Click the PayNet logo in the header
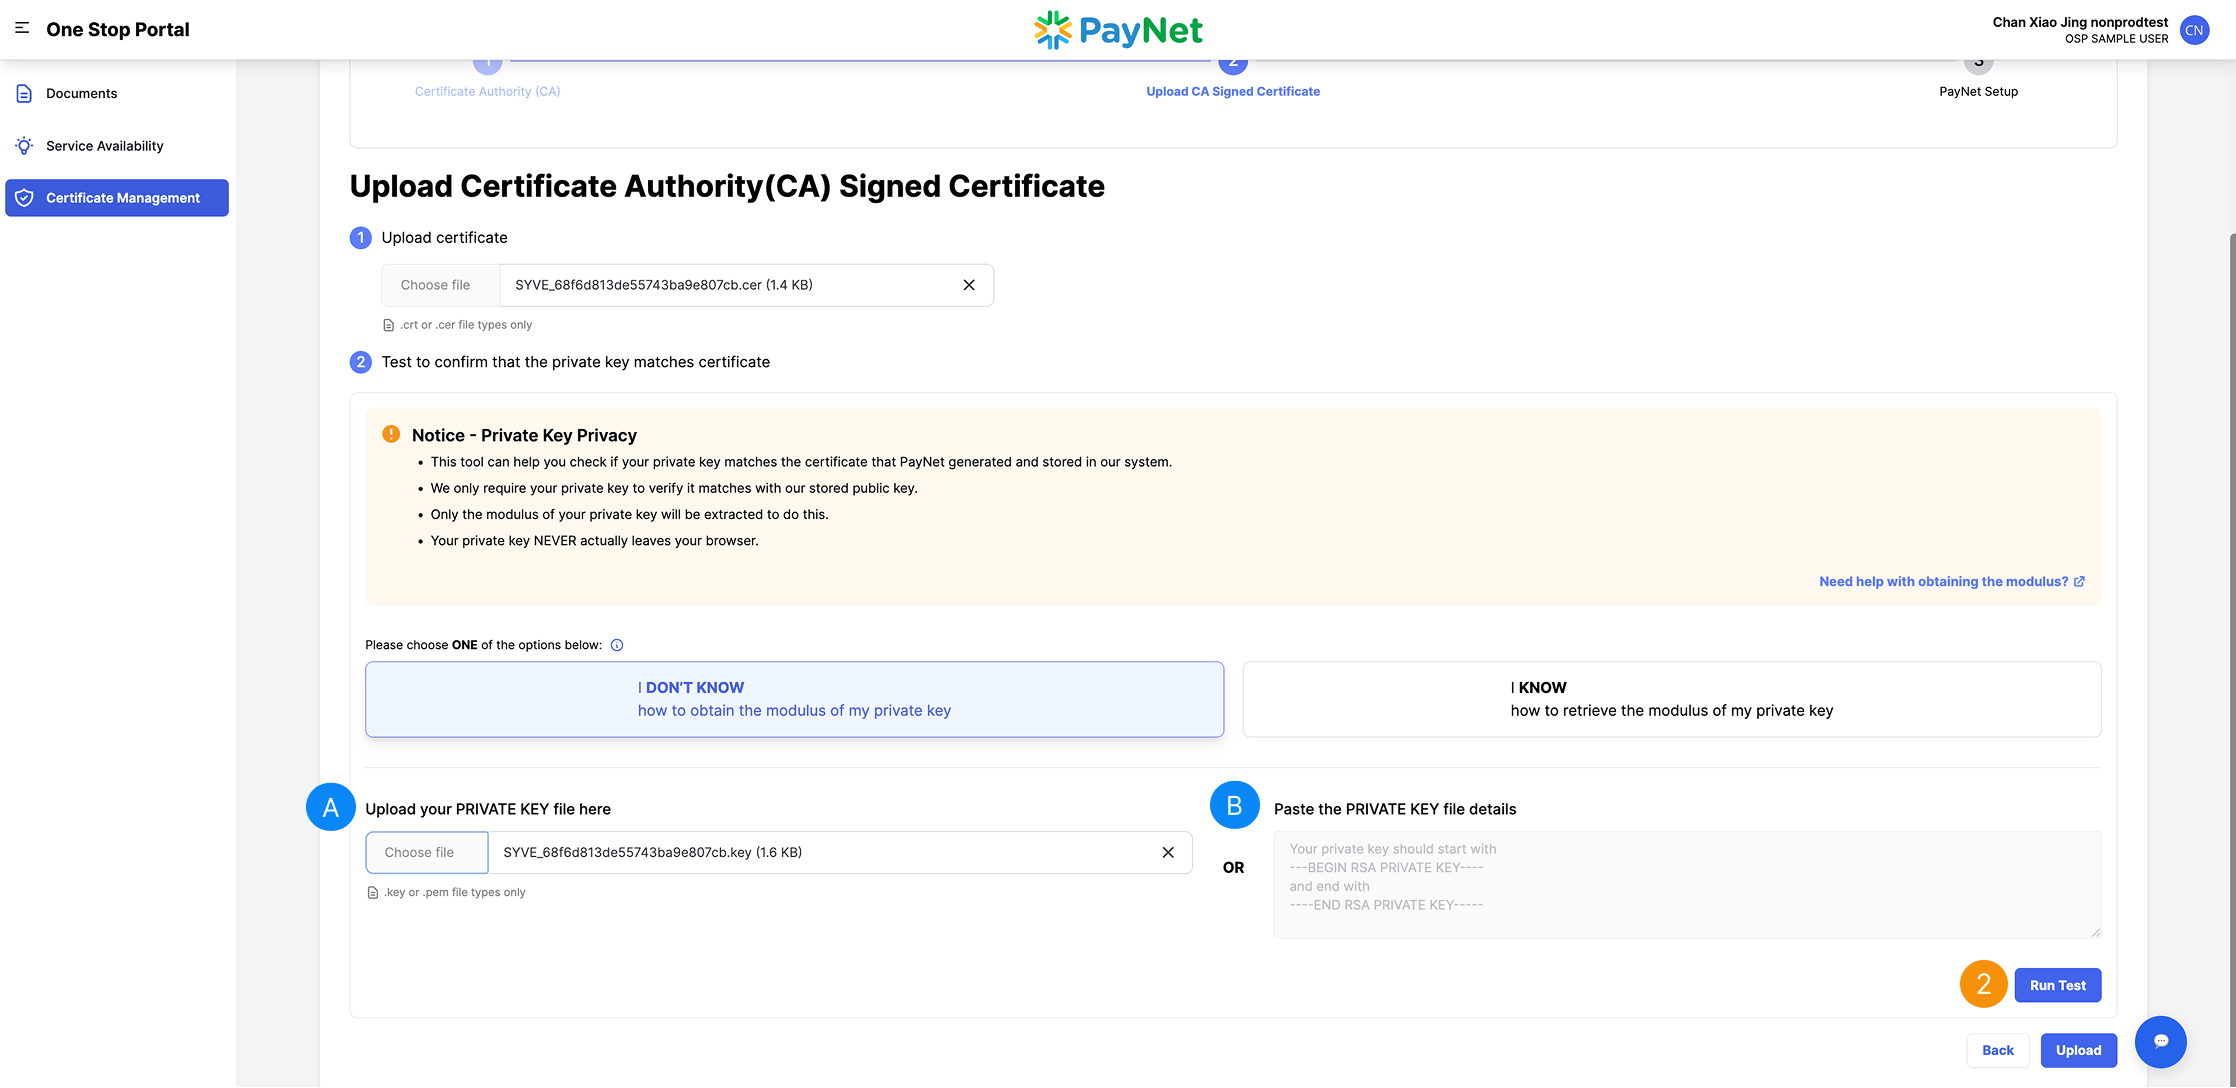 tap(1117, 30)
